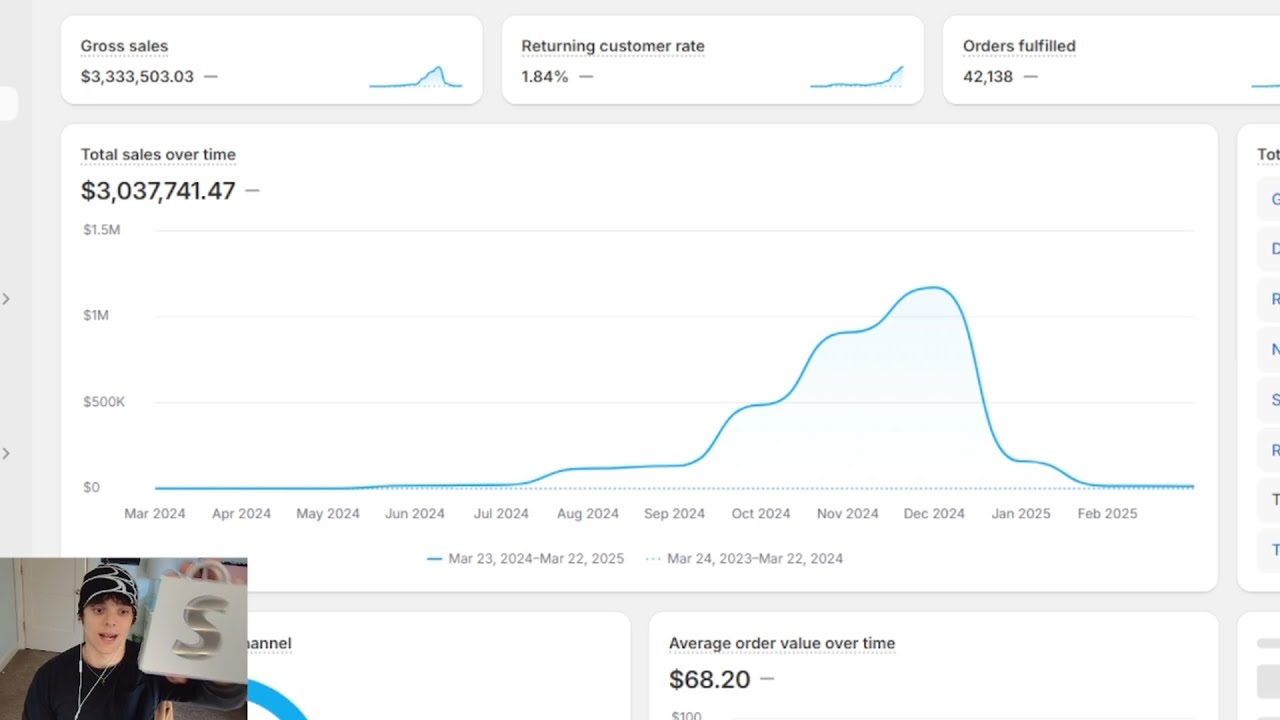Click the Feb 2025 axis label
1280x720 pixels.
click(1107, 513)
